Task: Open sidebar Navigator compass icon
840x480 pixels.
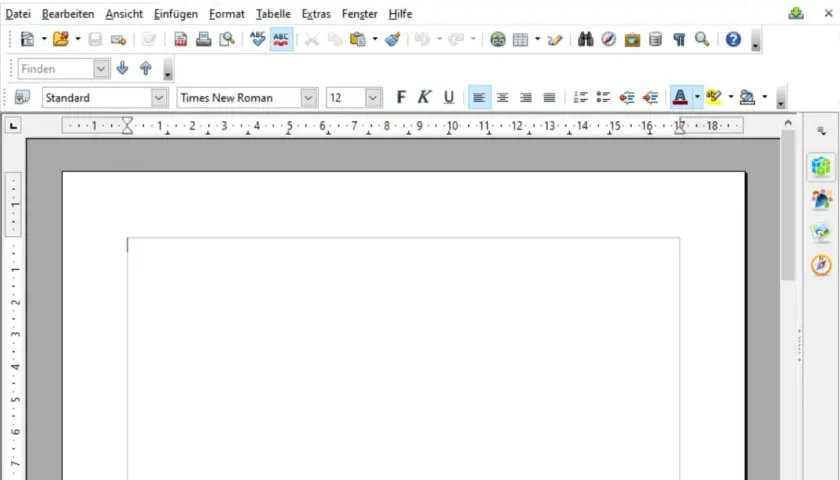Action: tap(821, 265)
